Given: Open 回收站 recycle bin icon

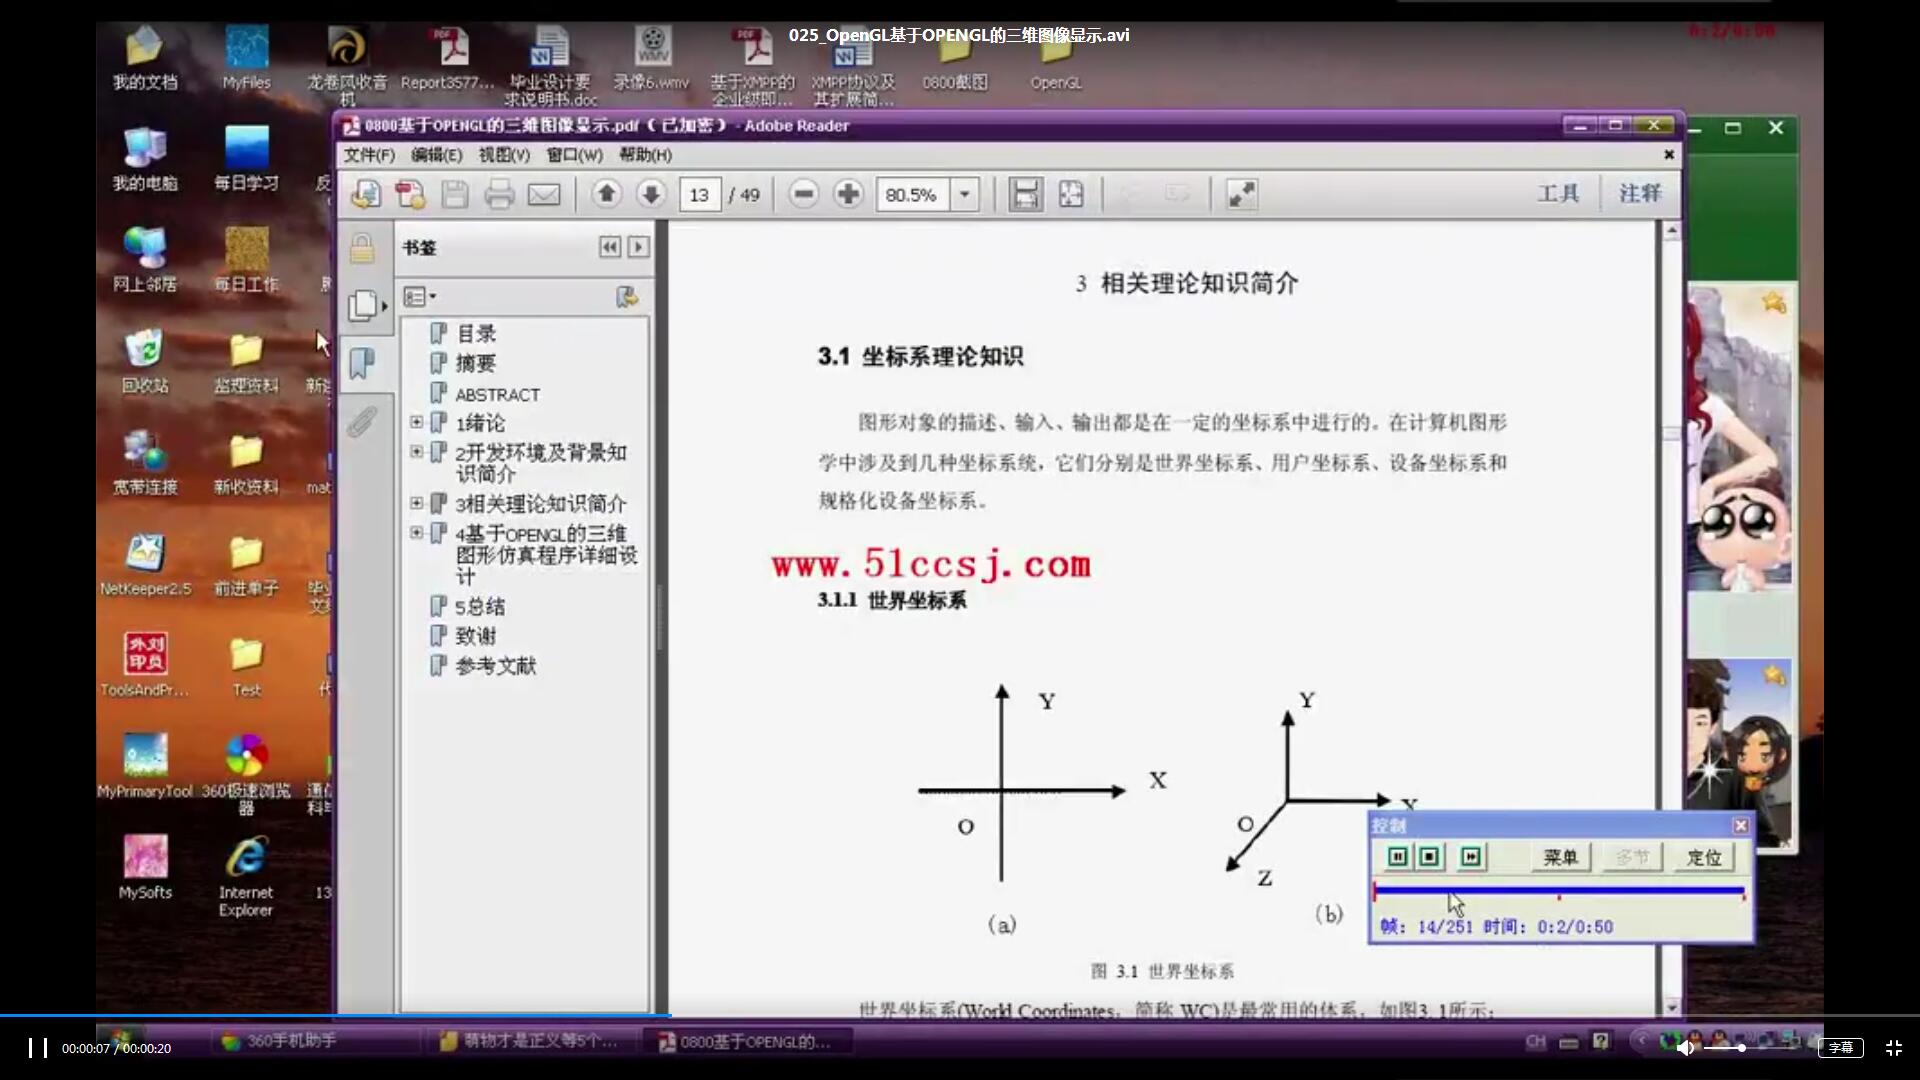Looking at the screenshot, I should click(x=145, y=361).
